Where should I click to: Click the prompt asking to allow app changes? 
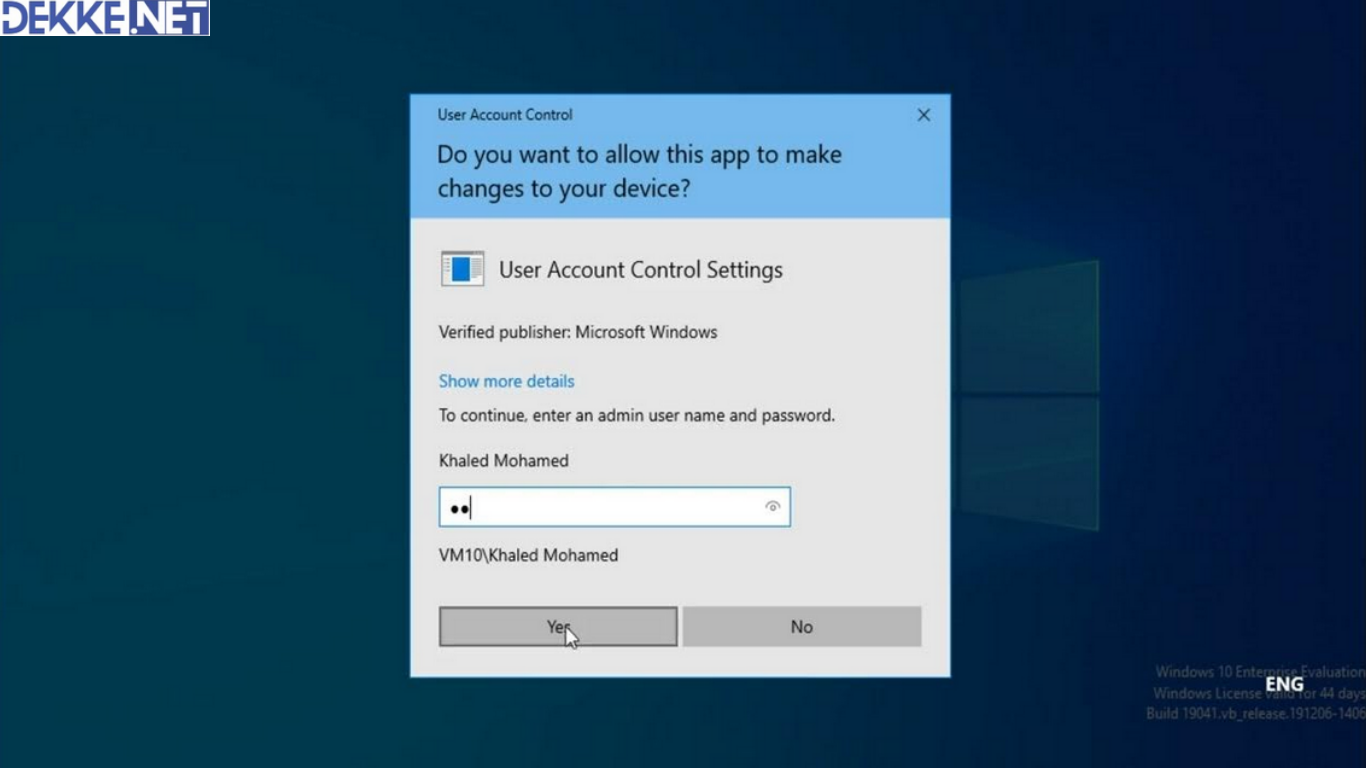pos(639,171)
